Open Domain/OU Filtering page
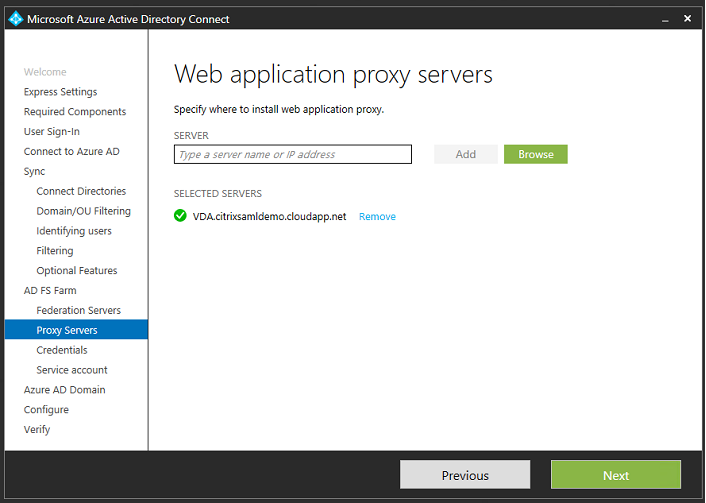This screenshot has width=706, height=503. pos(83,211)
